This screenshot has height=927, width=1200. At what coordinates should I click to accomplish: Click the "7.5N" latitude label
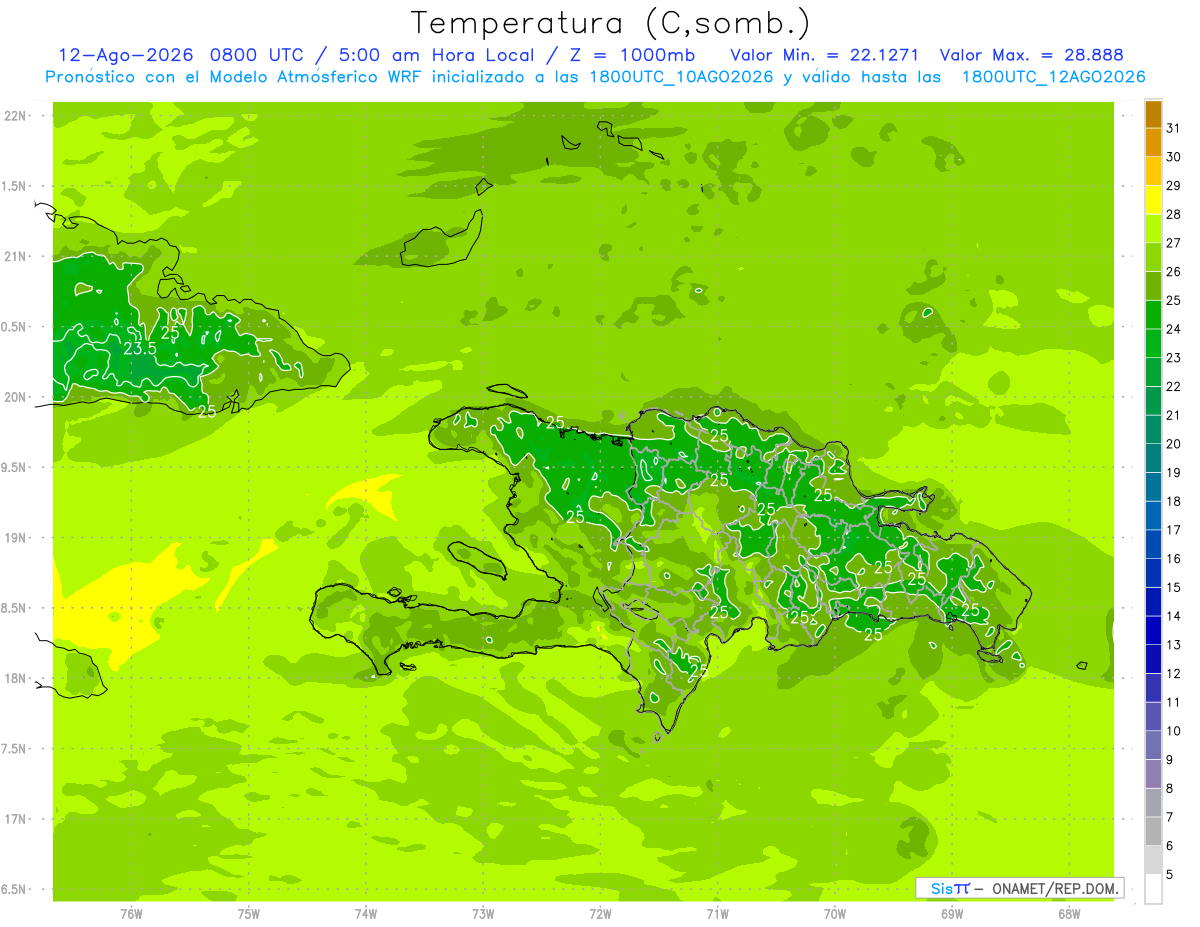pyautogui.click(x=14, y=749)
